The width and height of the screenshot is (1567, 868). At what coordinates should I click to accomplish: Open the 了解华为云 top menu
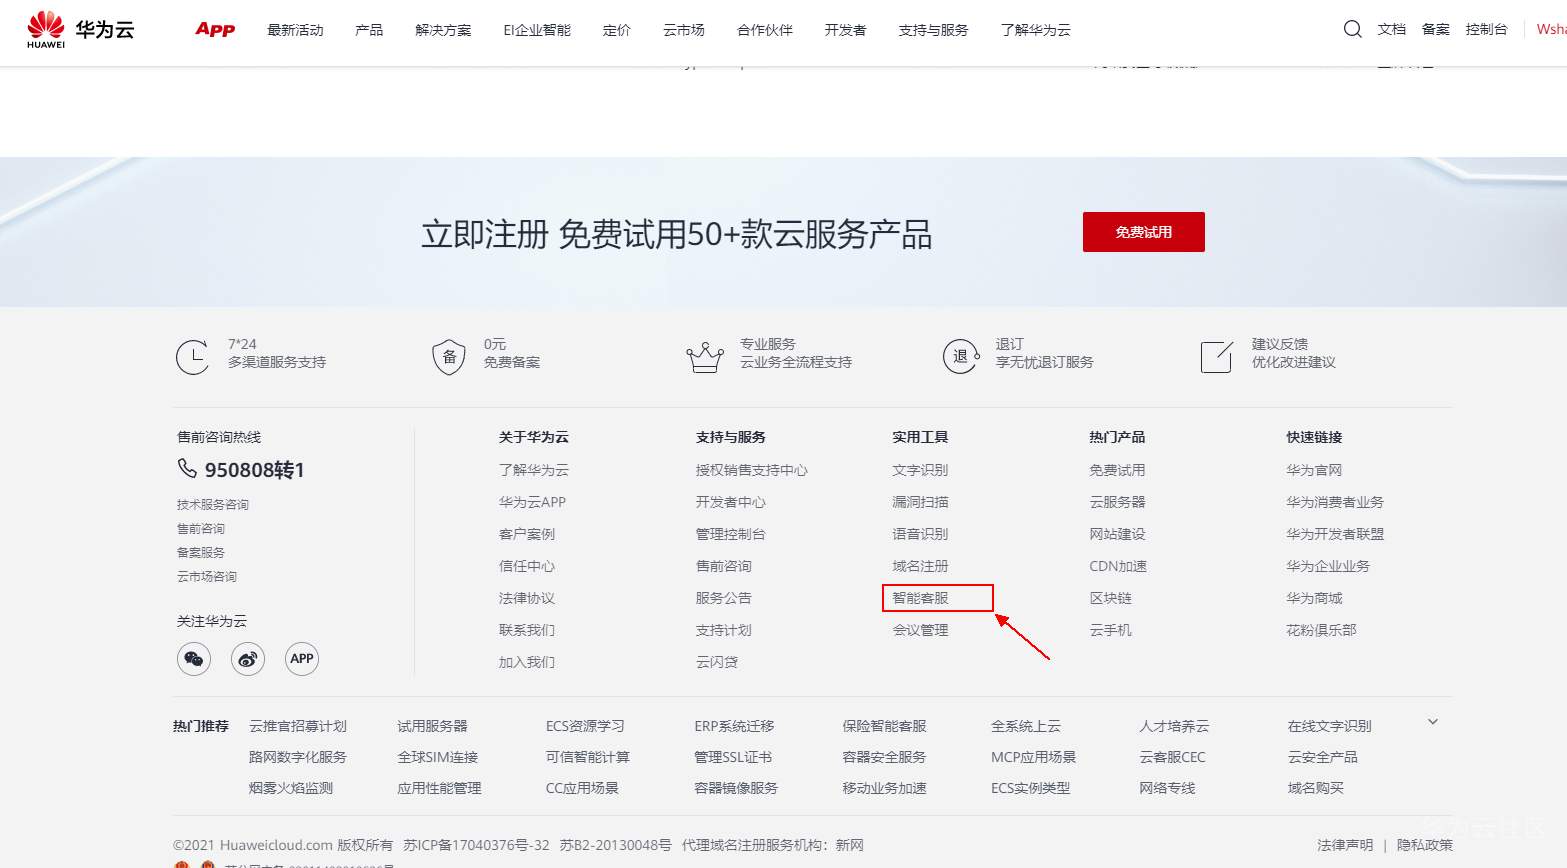[x=1036, y=30]
